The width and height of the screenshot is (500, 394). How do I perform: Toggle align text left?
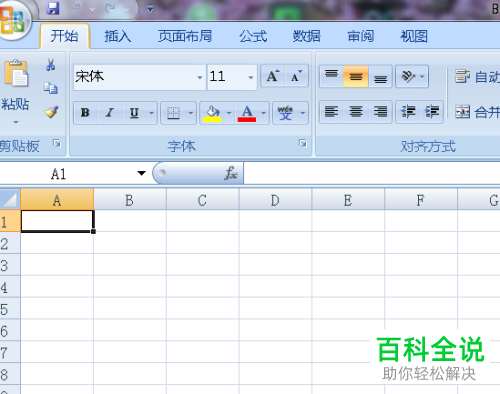pyautogui.click(x=331, y=112)
